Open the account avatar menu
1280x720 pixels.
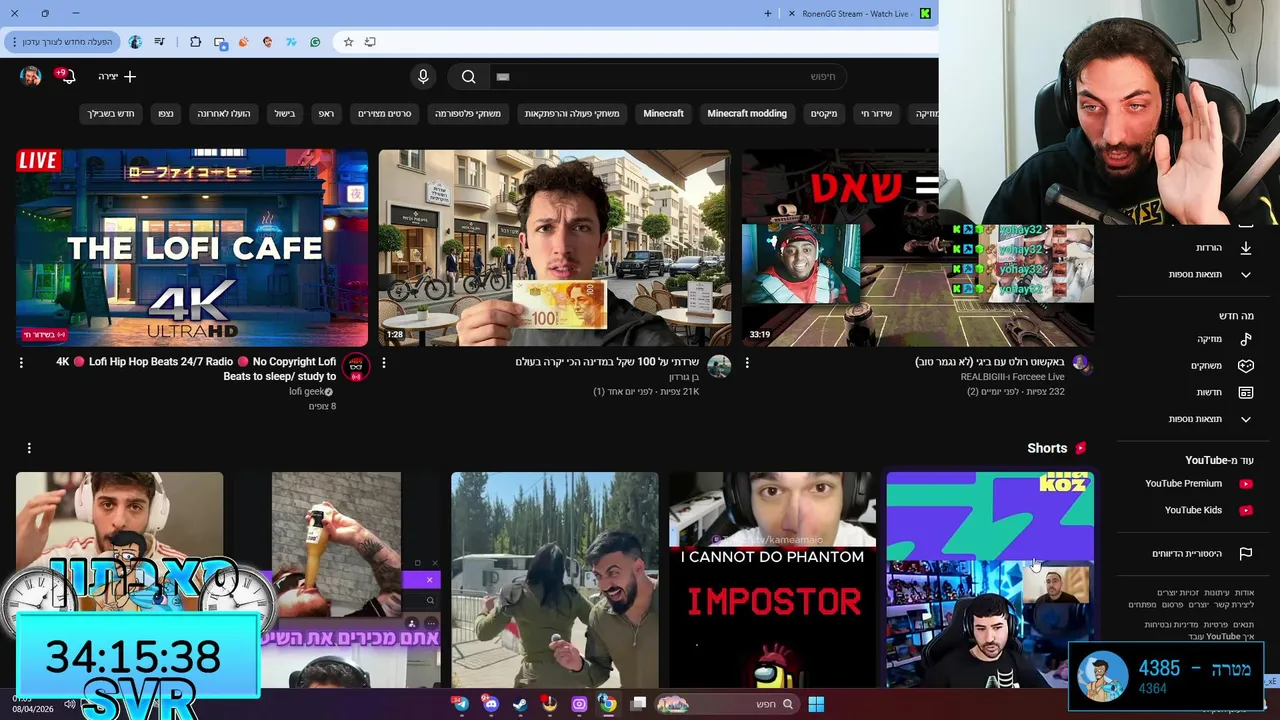[31, 77]
